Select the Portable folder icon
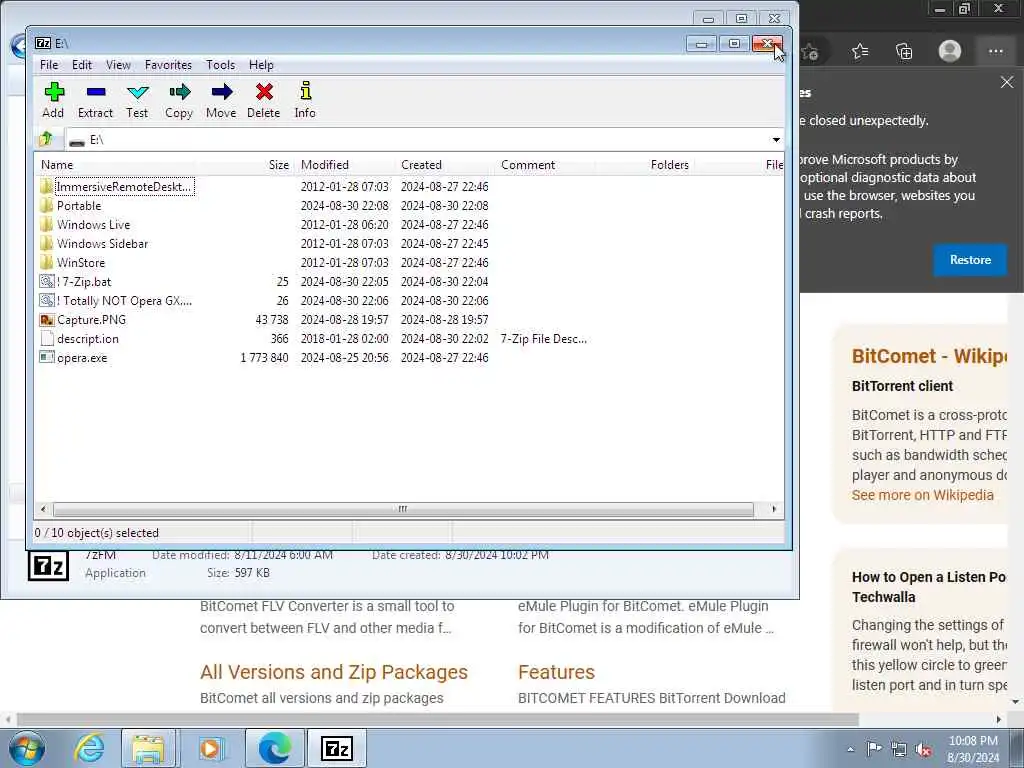Screen dimensions: 1024x768 (x=46, y=206)
